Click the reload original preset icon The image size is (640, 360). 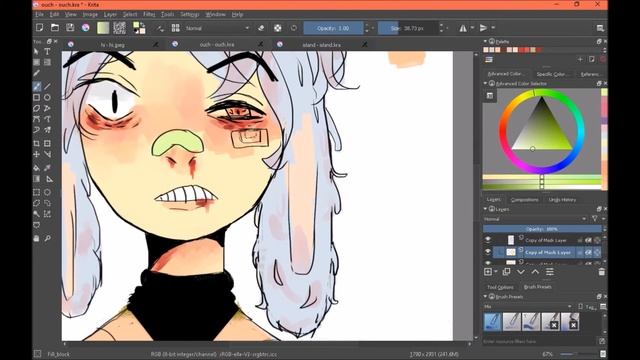tap(294, 28)
